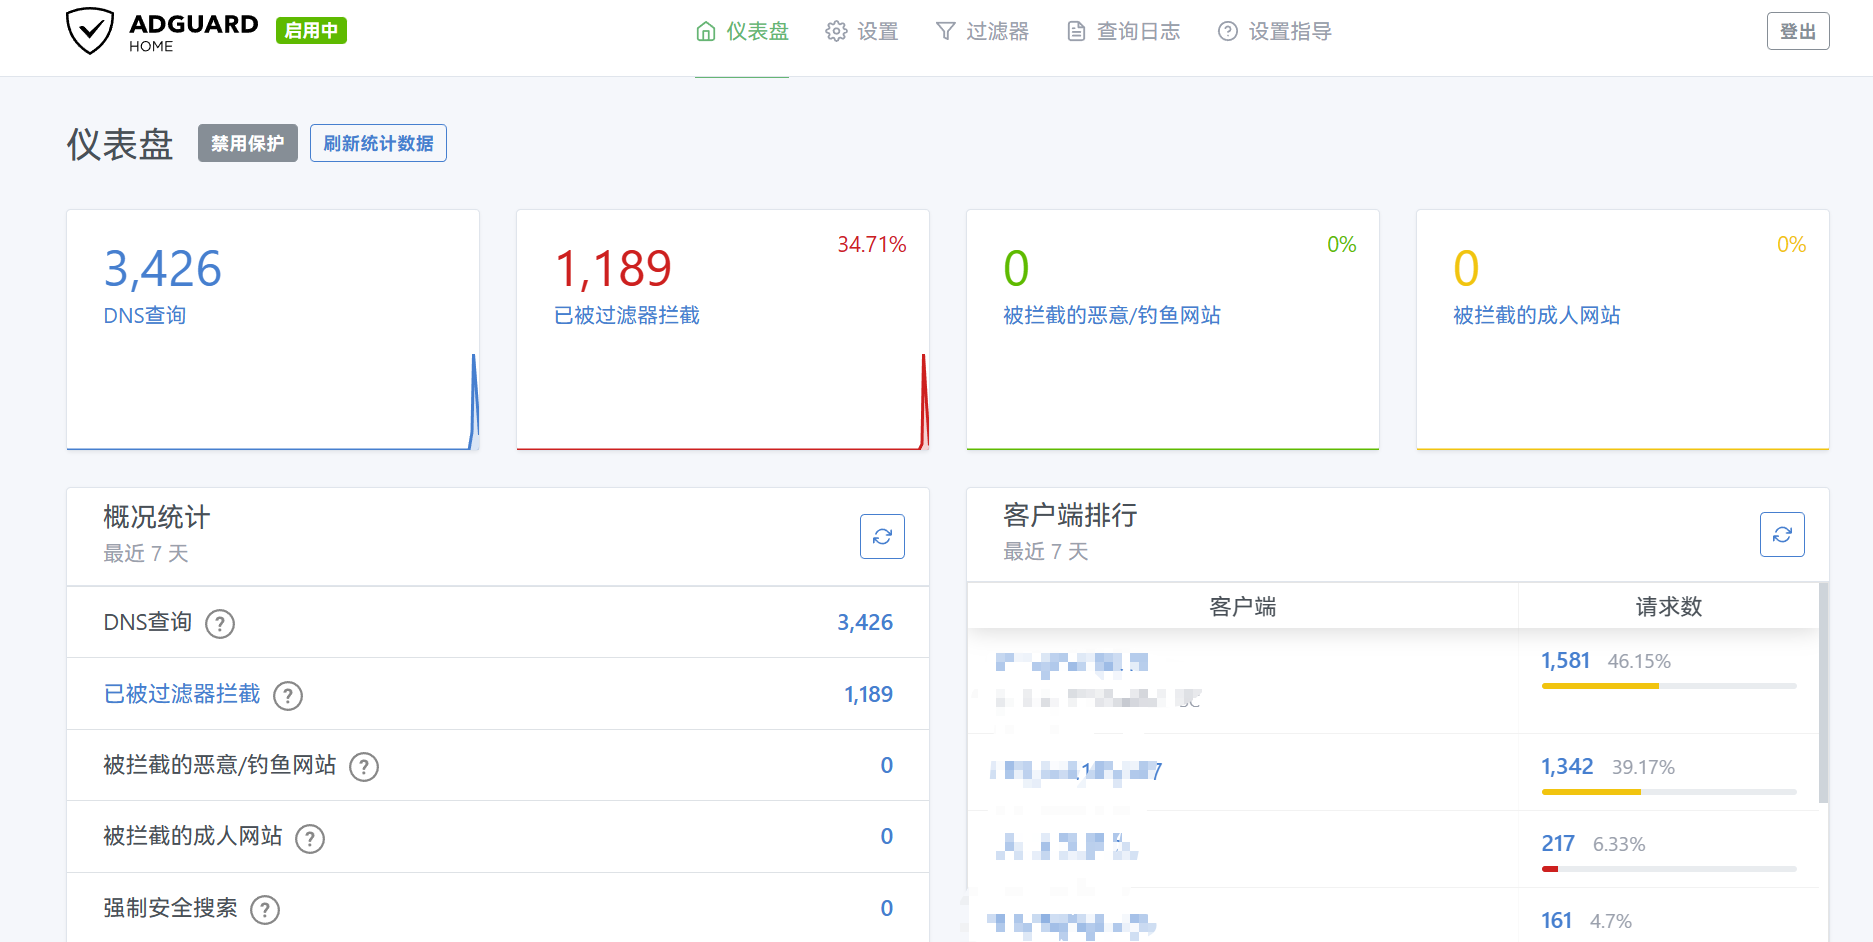
Task: Click the 39.17% progress bar
Action: [1669, 792]
